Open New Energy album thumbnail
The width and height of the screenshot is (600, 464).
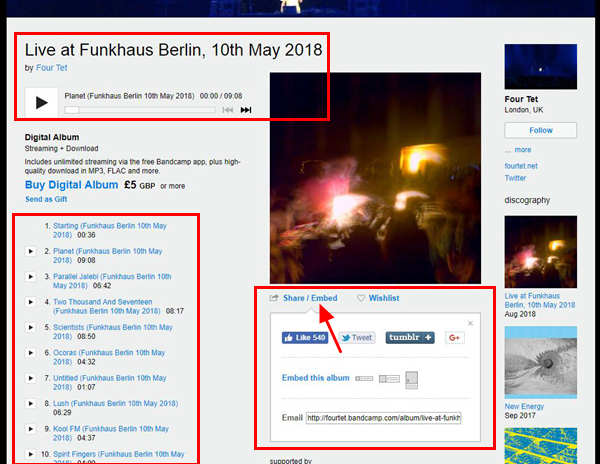(x=541, y=362)
